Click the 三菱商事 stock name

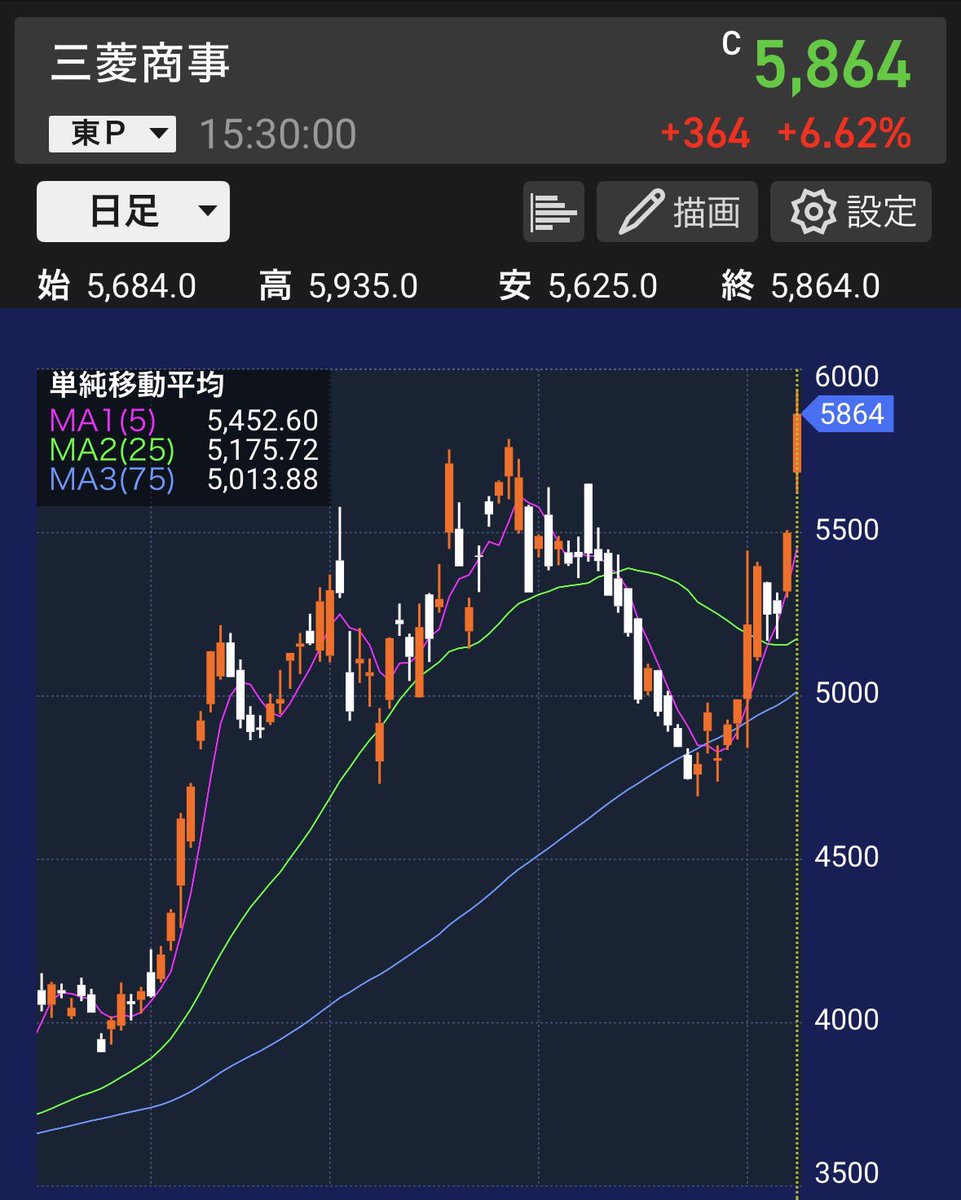[141, 63]
